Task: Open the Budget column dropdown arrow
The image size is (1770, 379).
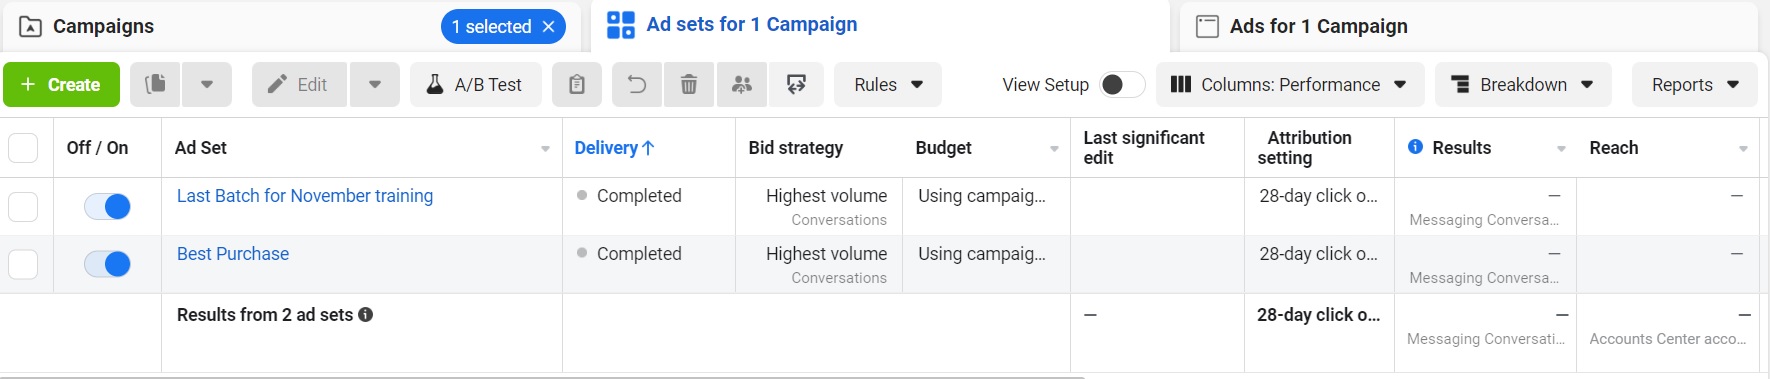Action: (1054, 149)
